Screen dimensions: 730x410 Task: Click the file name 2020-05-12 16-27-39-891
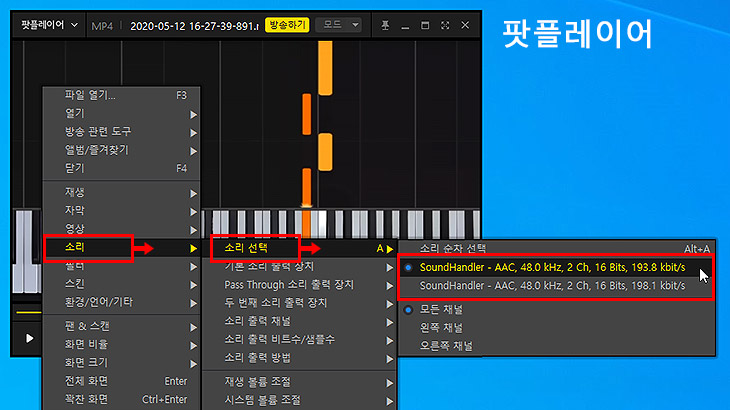coord(194,26)
